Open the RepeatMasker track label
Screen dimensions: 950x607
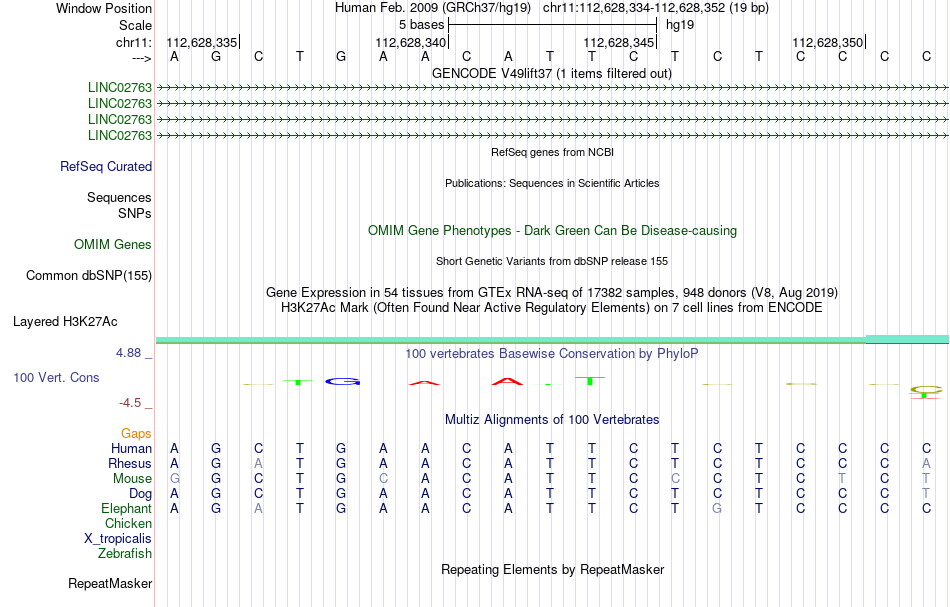coord(110,583)
